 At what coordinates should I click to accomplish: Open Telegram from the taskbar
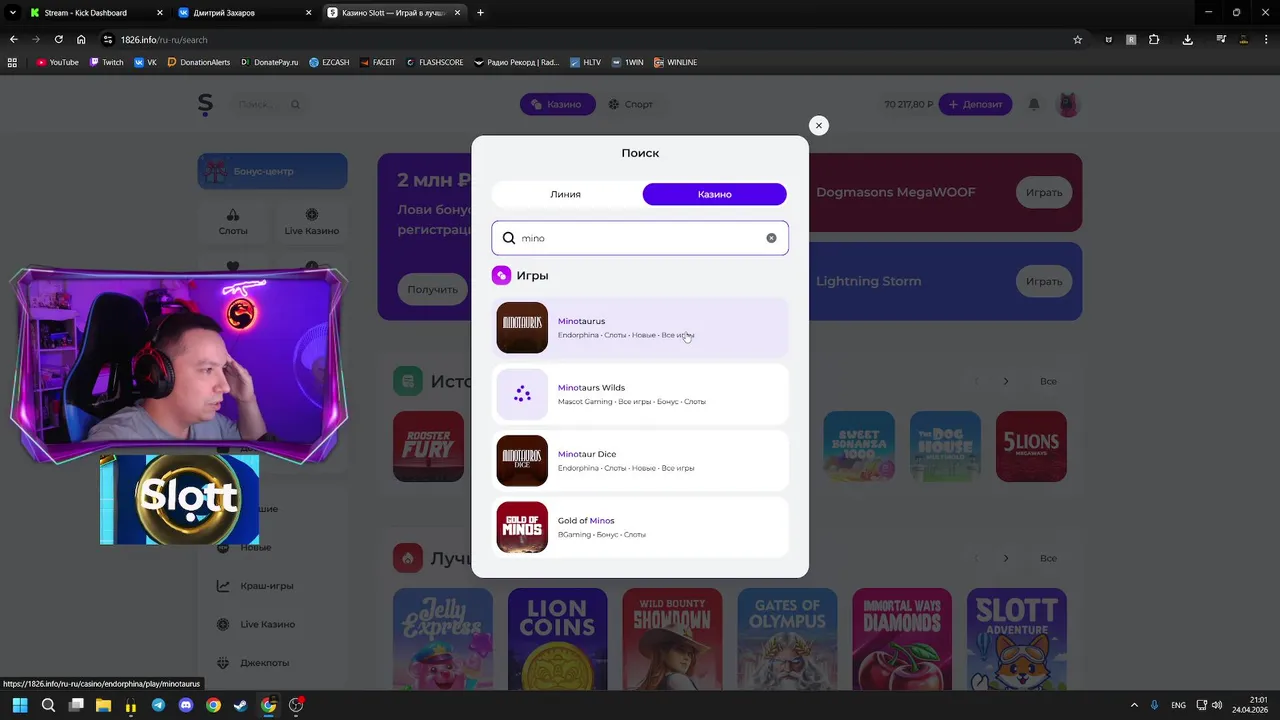(x=158, y=705)
